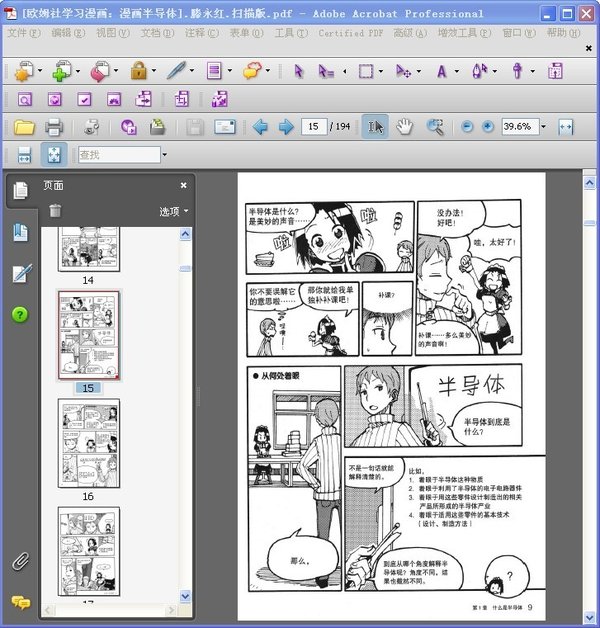Click the Email envelope icon
The image size is (600, 628).
225,127
